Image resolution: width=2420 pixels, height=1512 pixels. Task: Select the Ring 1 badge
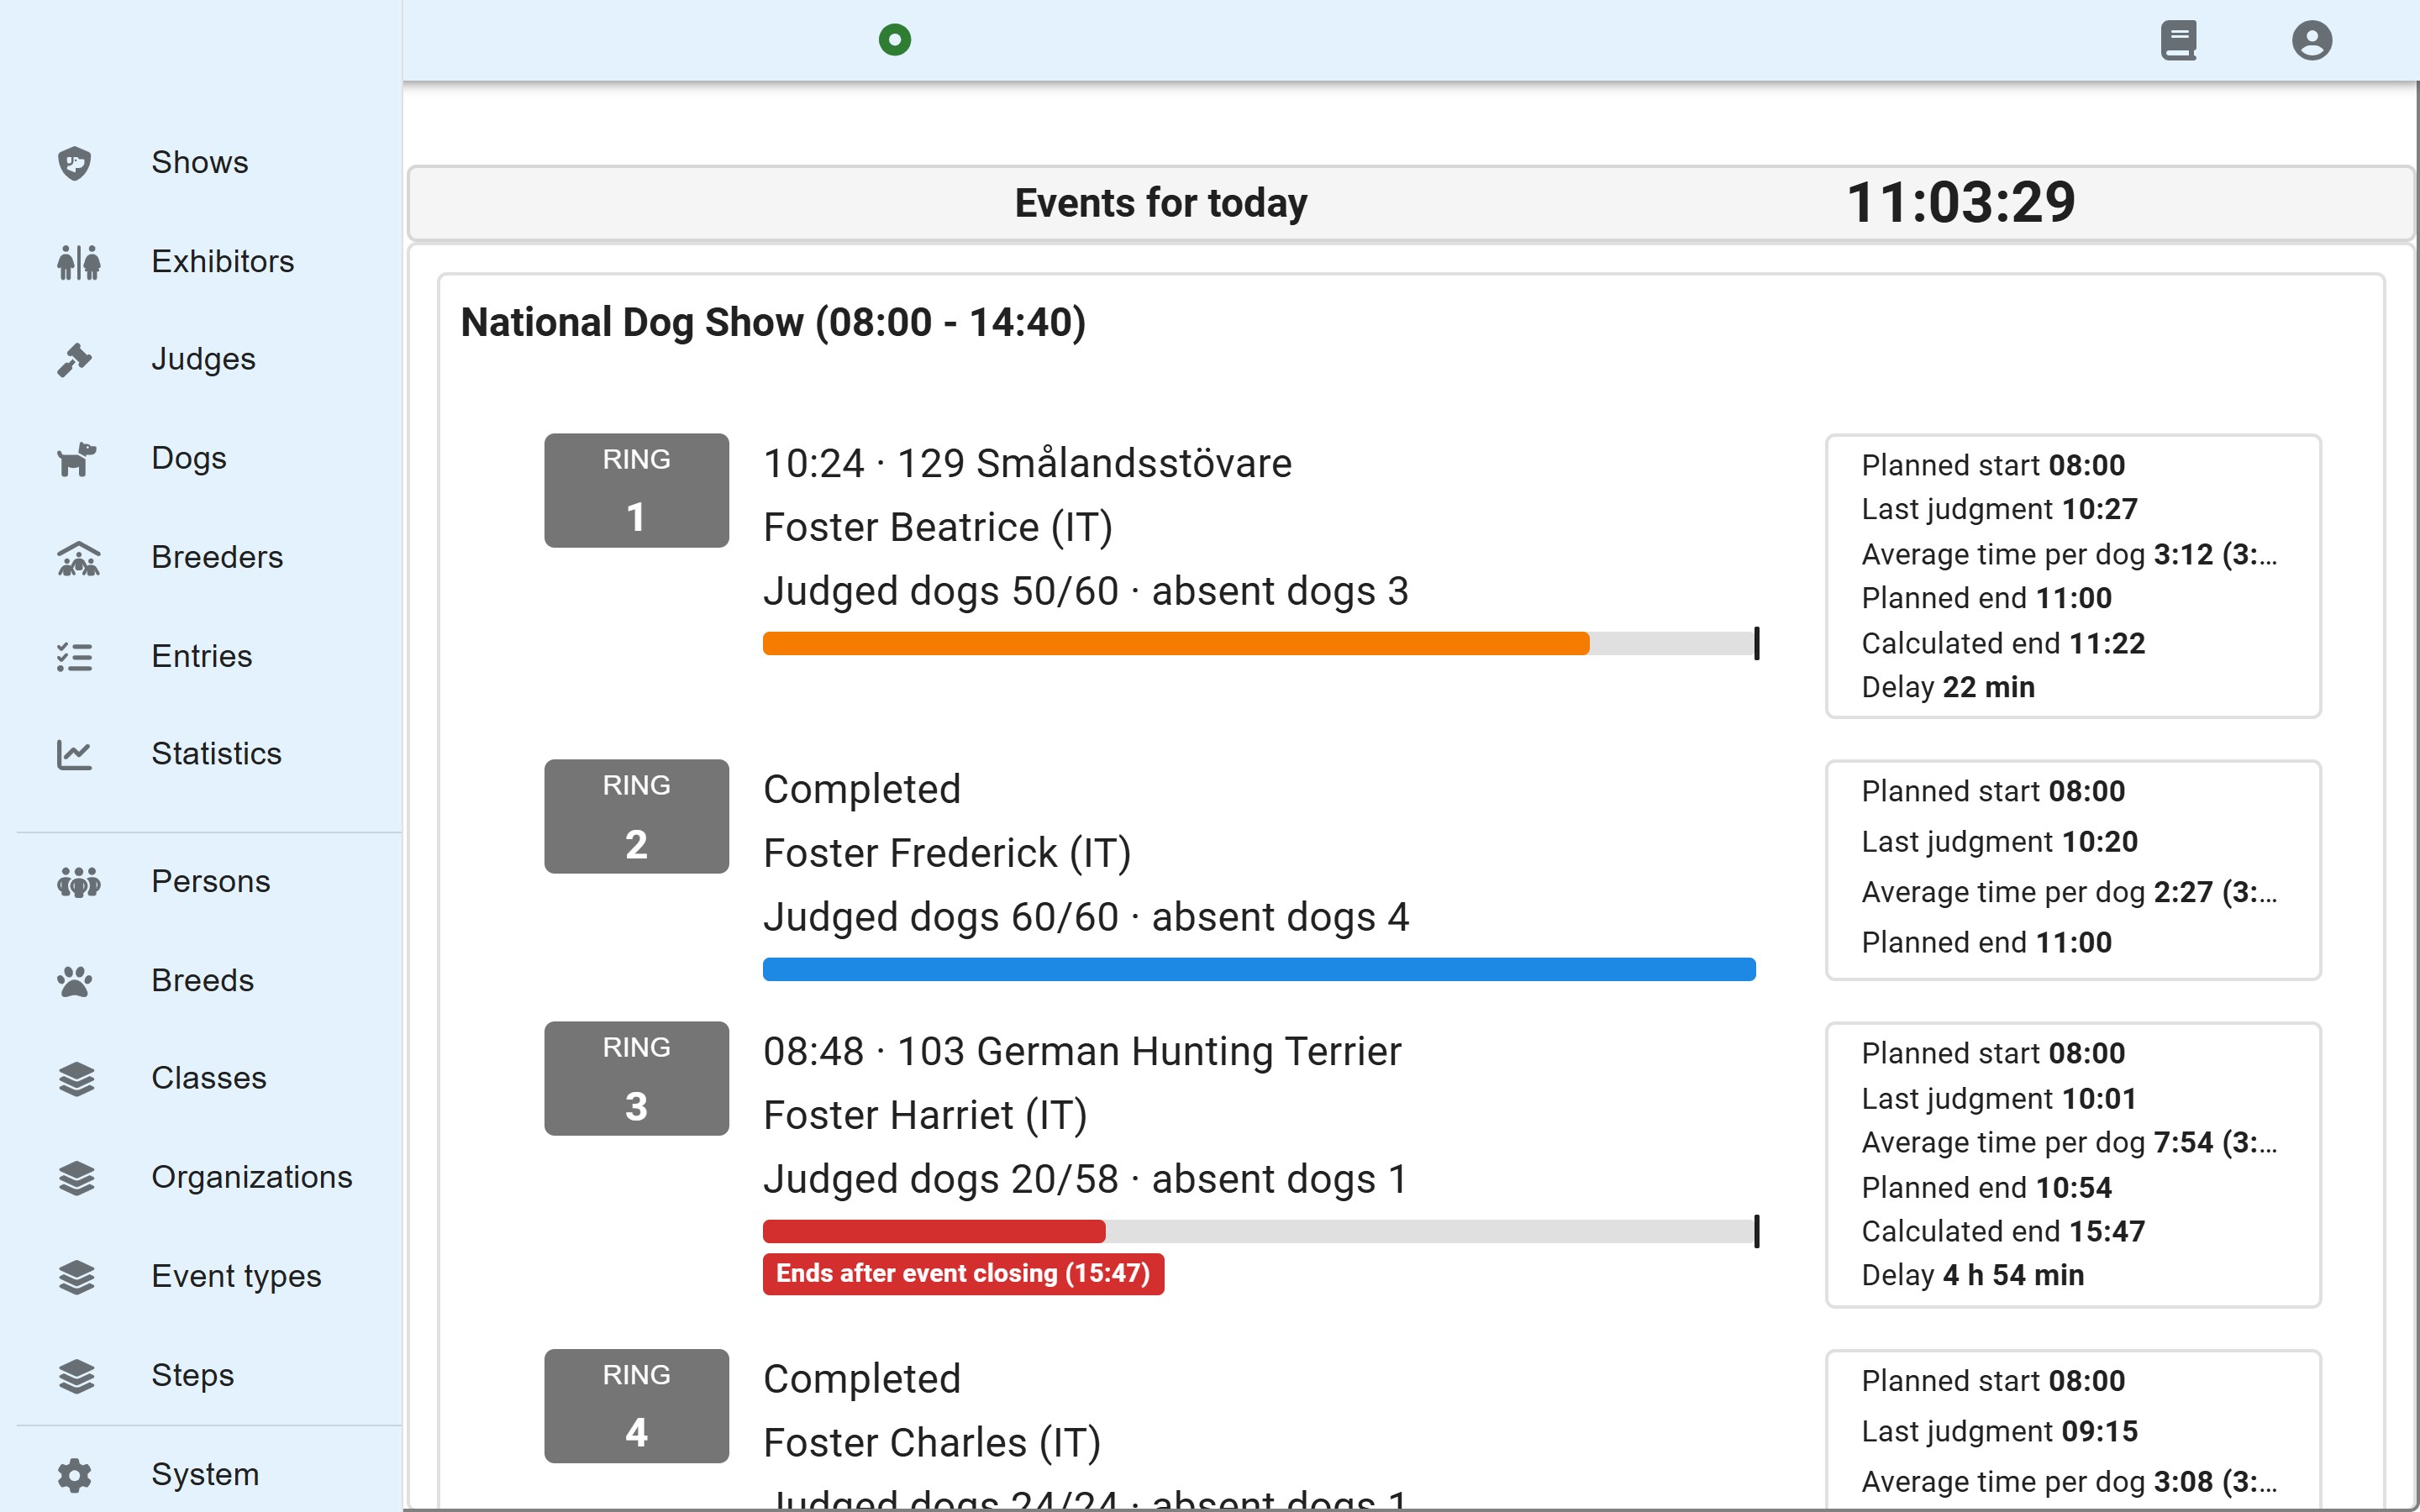click(x=636, y=490)
